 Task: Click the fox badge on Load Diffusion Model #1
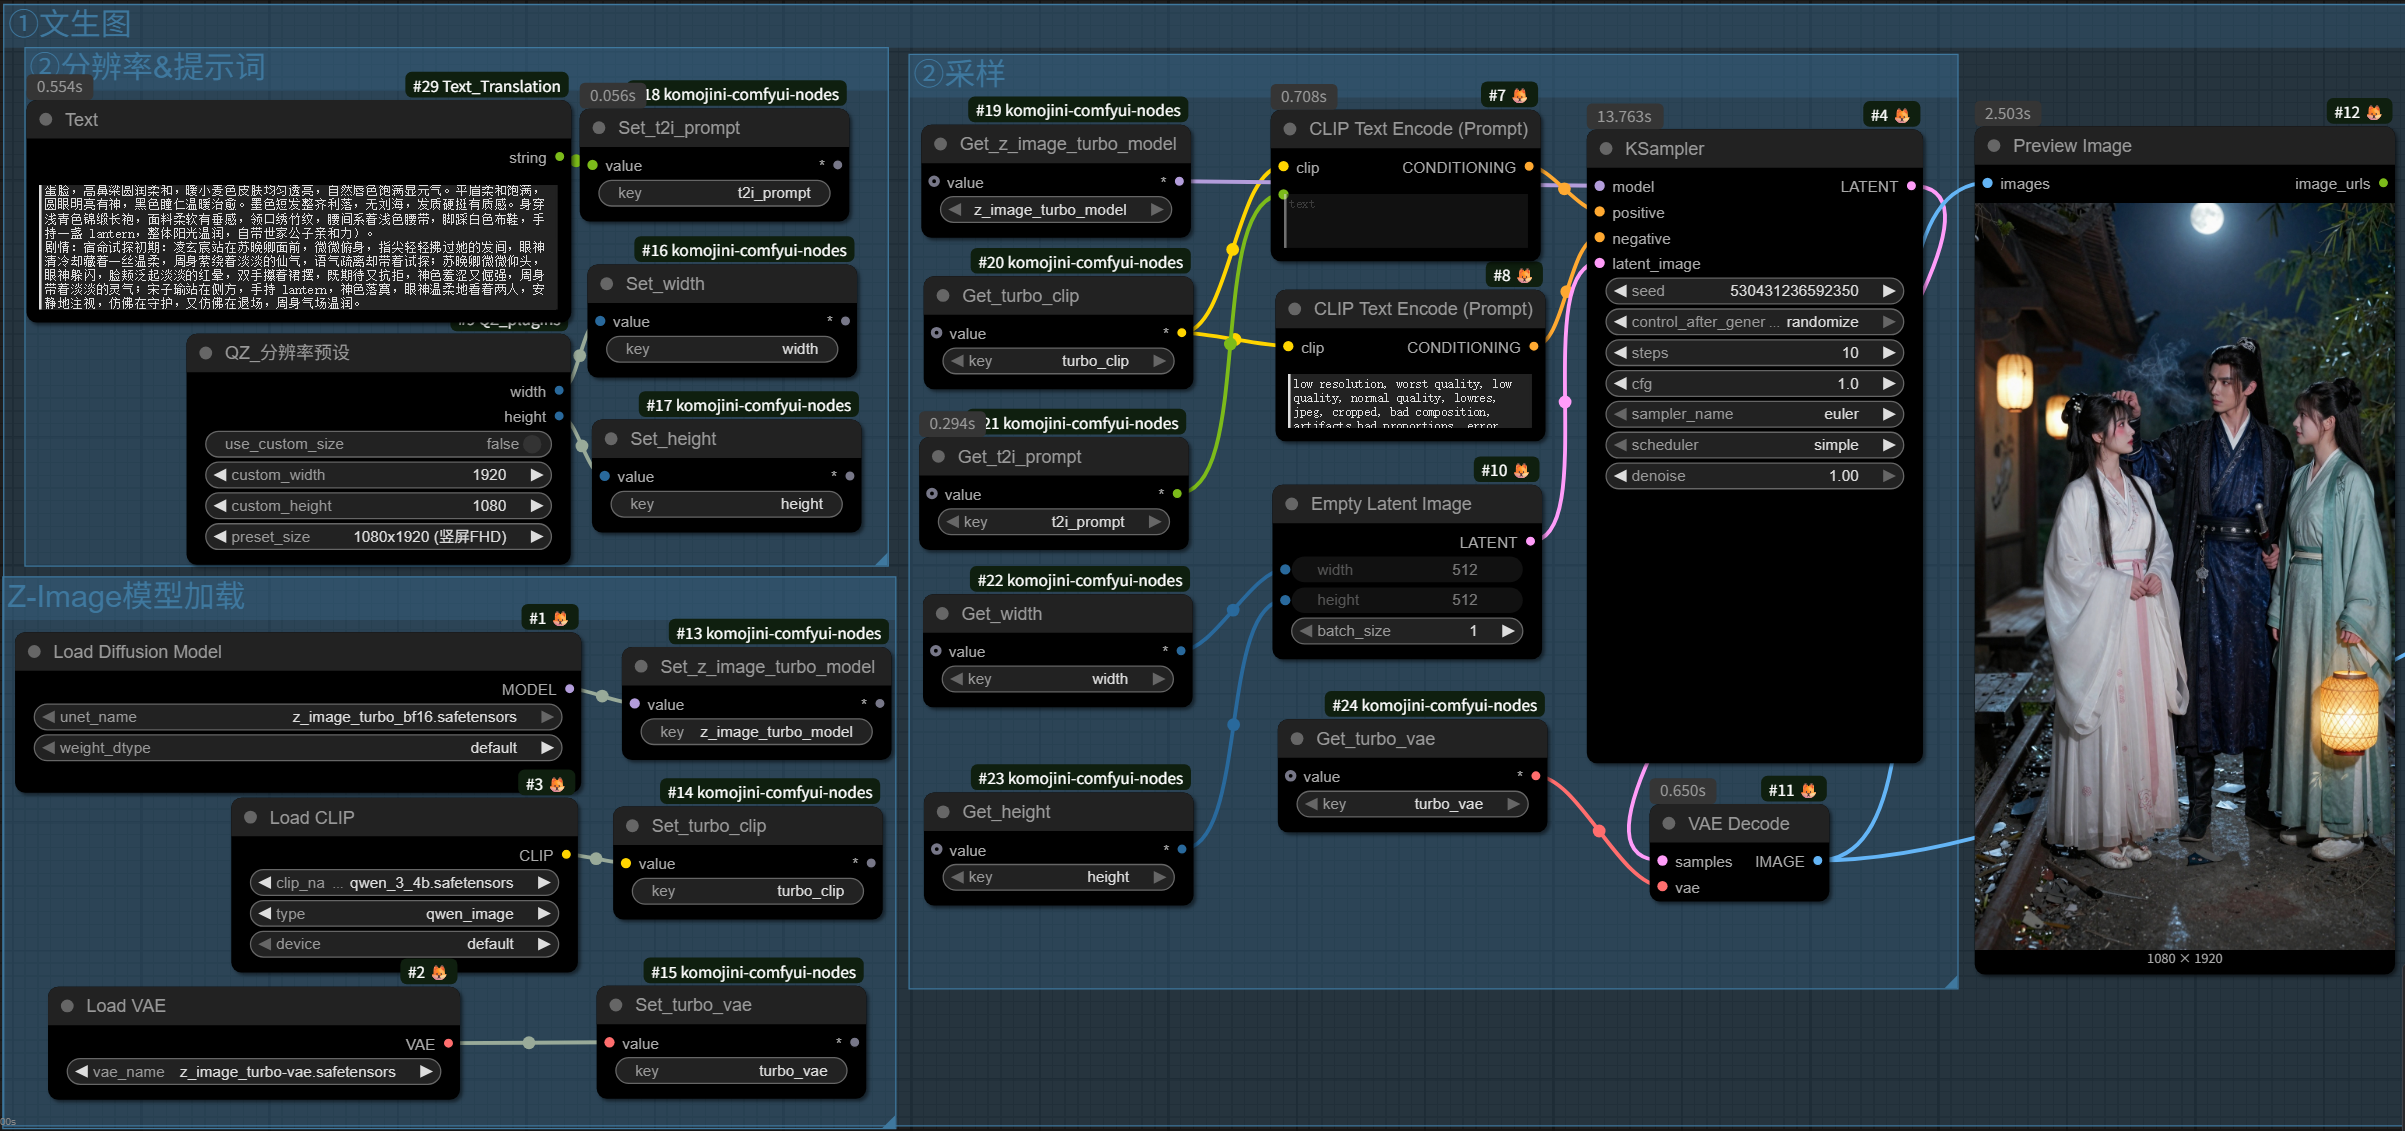[560, 618]
